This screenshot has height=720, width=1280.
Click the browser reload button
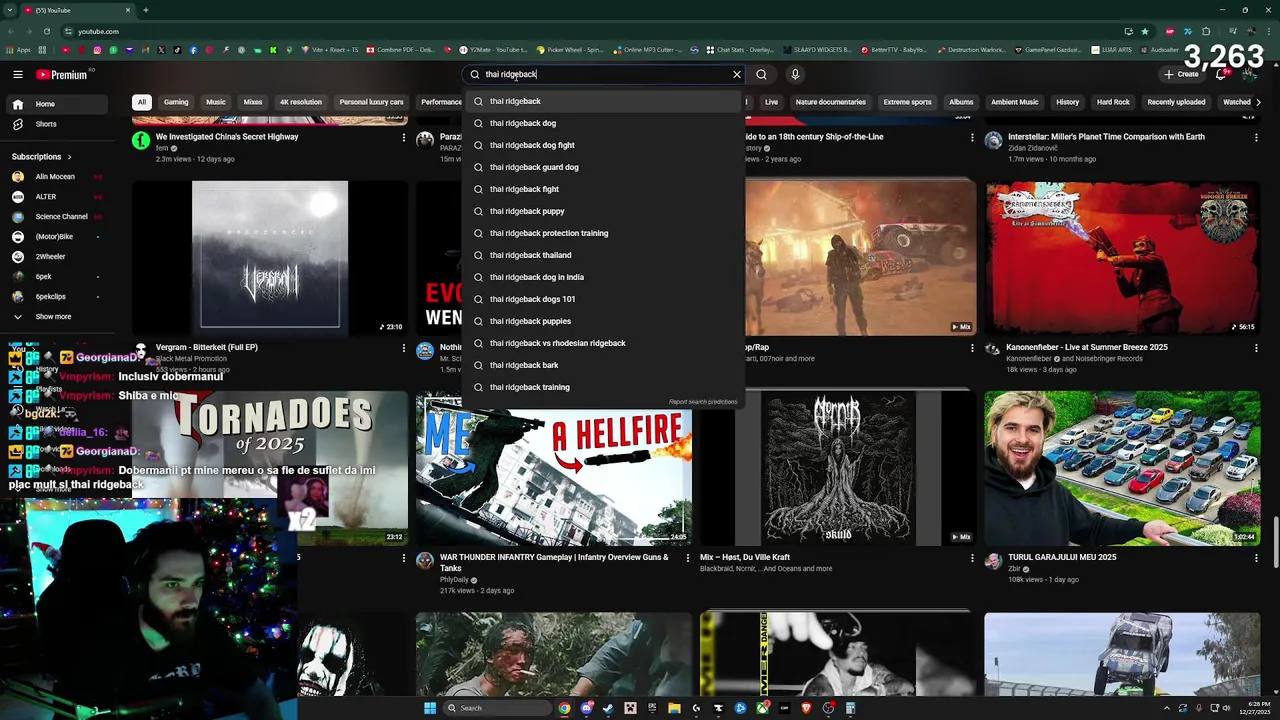pyautogui.click(x=47, y=31)
